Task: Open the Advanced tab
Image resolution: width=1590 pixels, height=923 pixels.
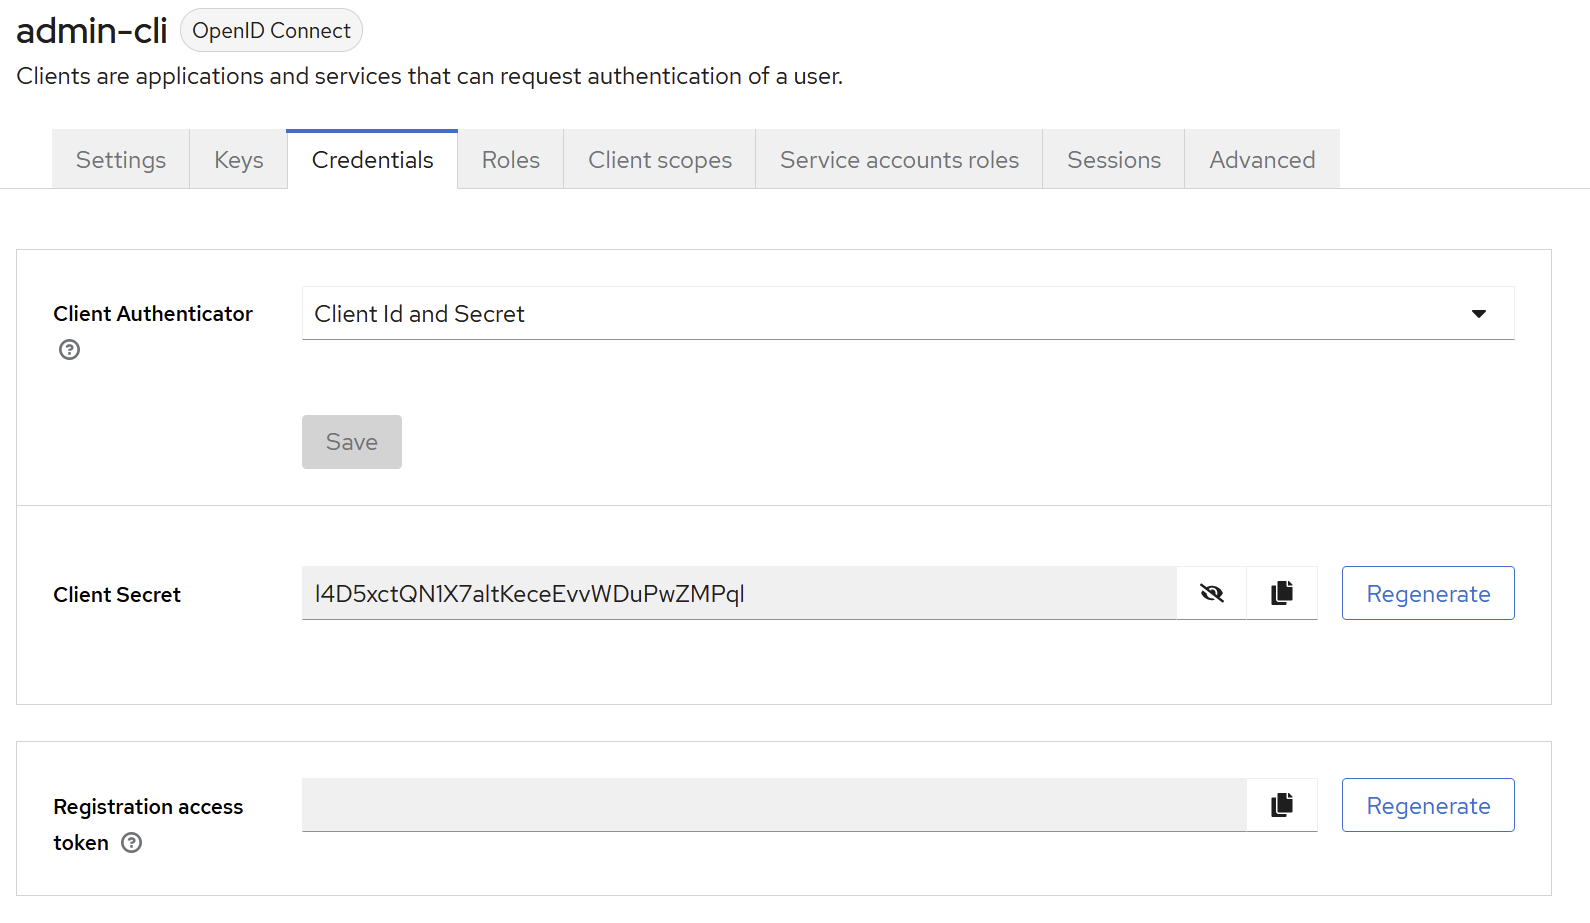Action: click(1262, 160)
